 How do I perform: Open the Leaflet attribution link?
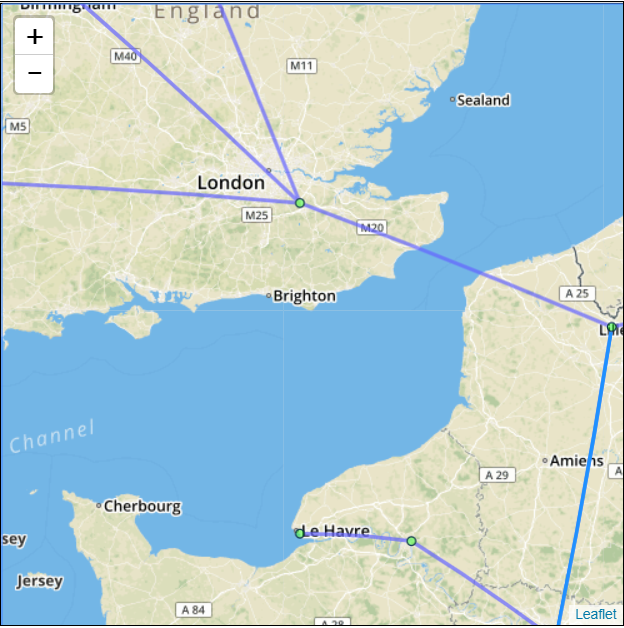(x=596, y=614)
